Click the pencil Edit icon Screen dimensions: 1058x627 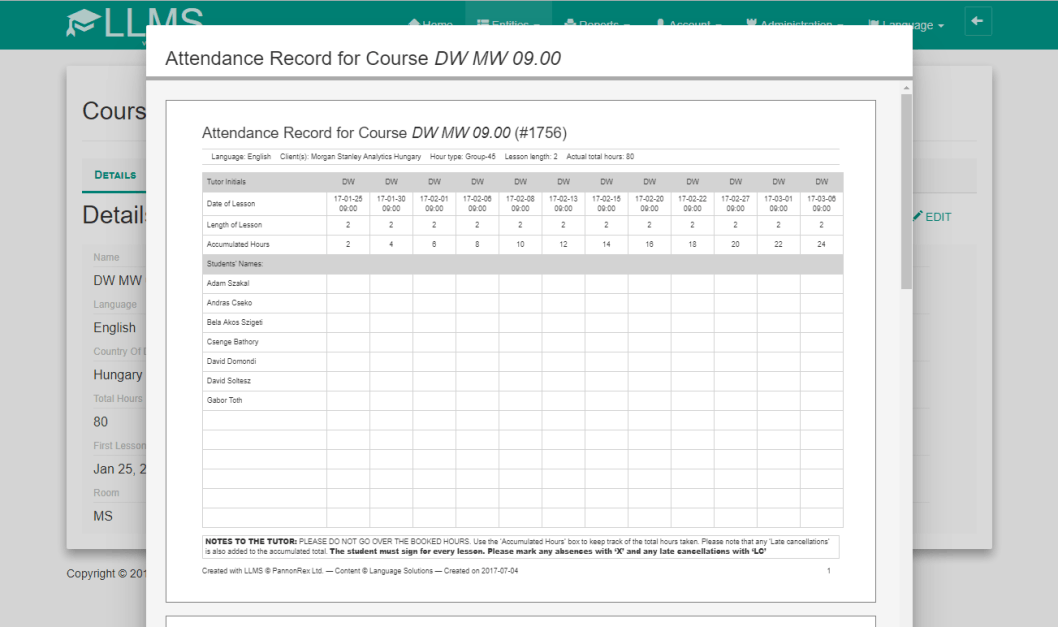tap(918, 216)
